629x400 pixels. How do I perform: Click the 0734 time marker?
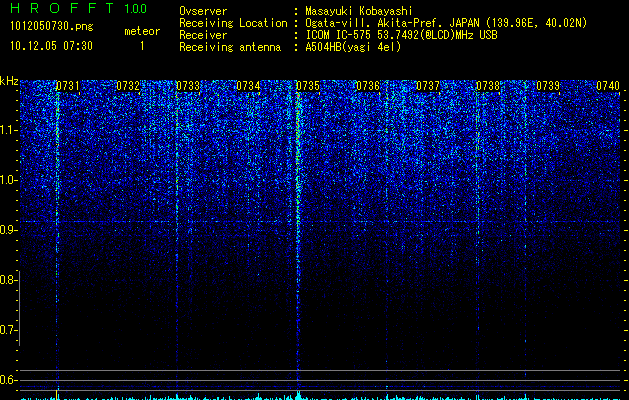coord(248,86)
